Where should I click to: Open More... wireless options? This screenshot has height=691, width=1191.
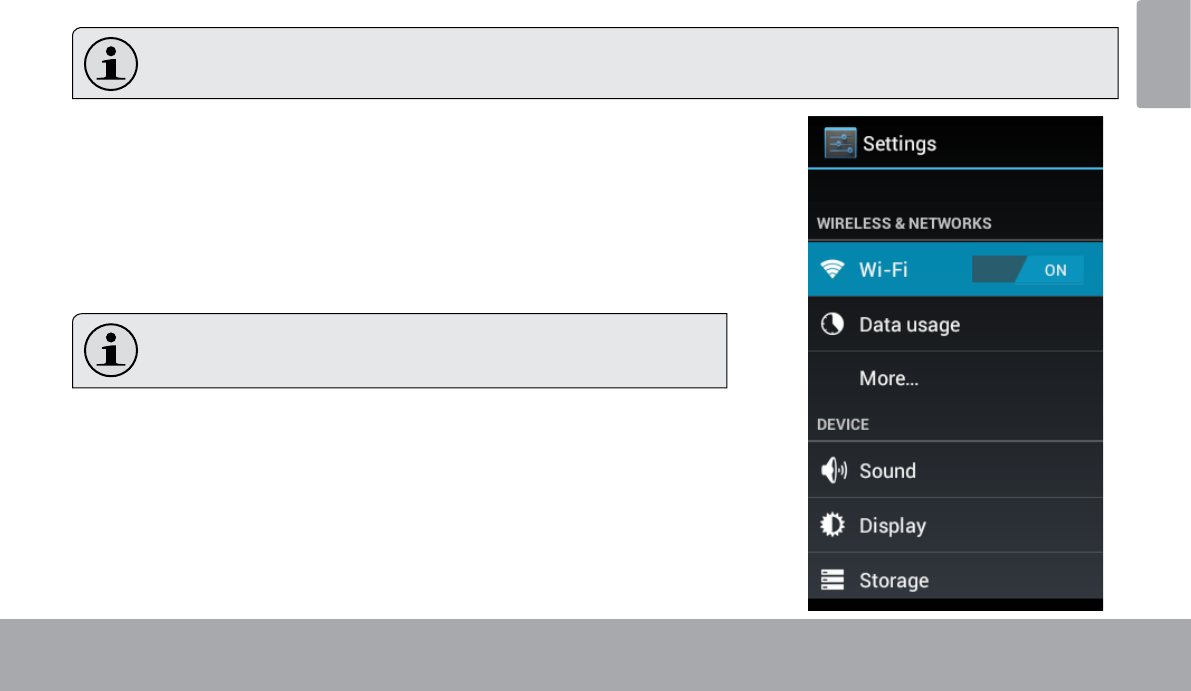coord(955,378)
